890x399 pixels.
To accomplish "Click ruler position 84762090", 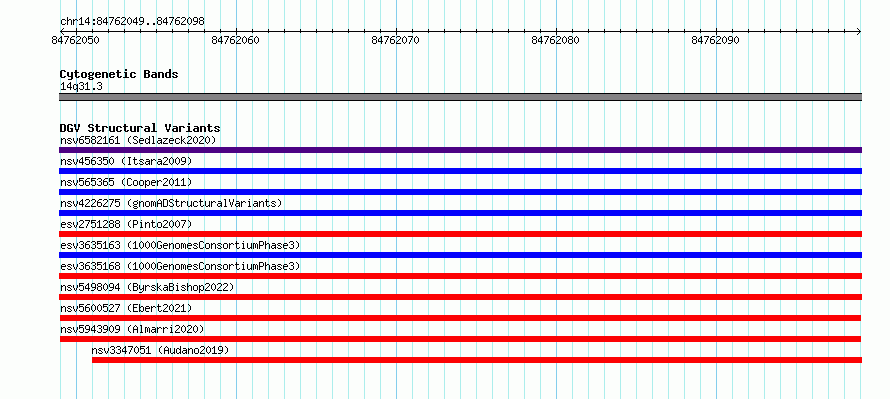I will point(716,40).
